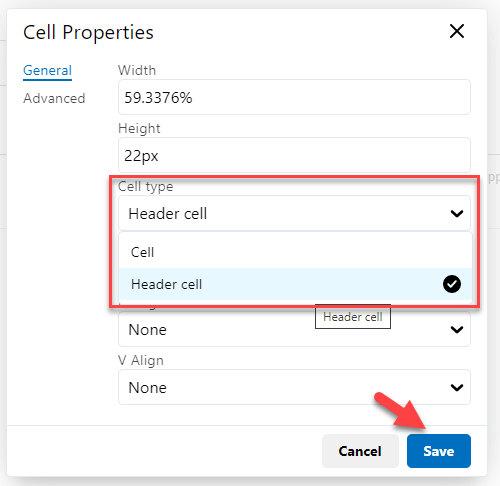Click the checkmark icon beside Header cell

coord(452,284)
